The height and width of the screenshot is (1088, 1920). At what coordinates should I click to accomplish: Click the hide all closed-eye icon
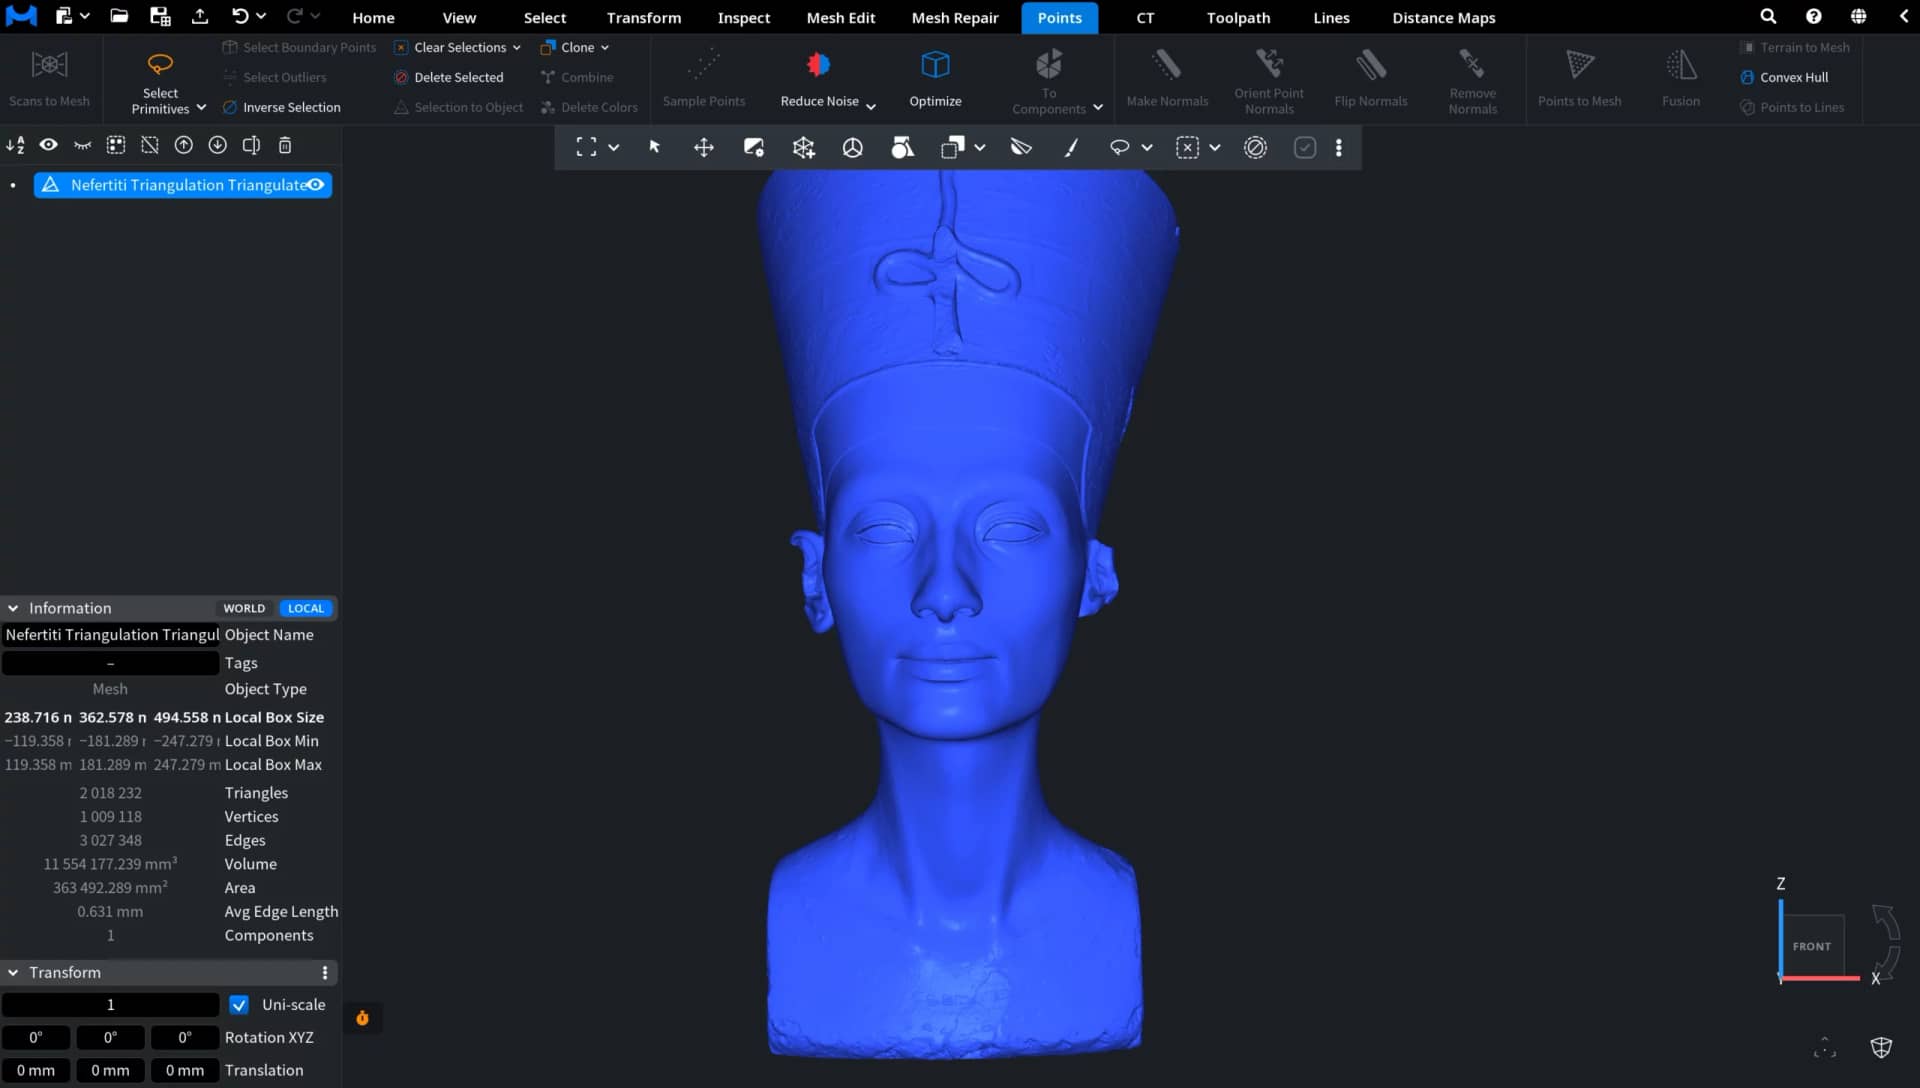click(82, 145)
